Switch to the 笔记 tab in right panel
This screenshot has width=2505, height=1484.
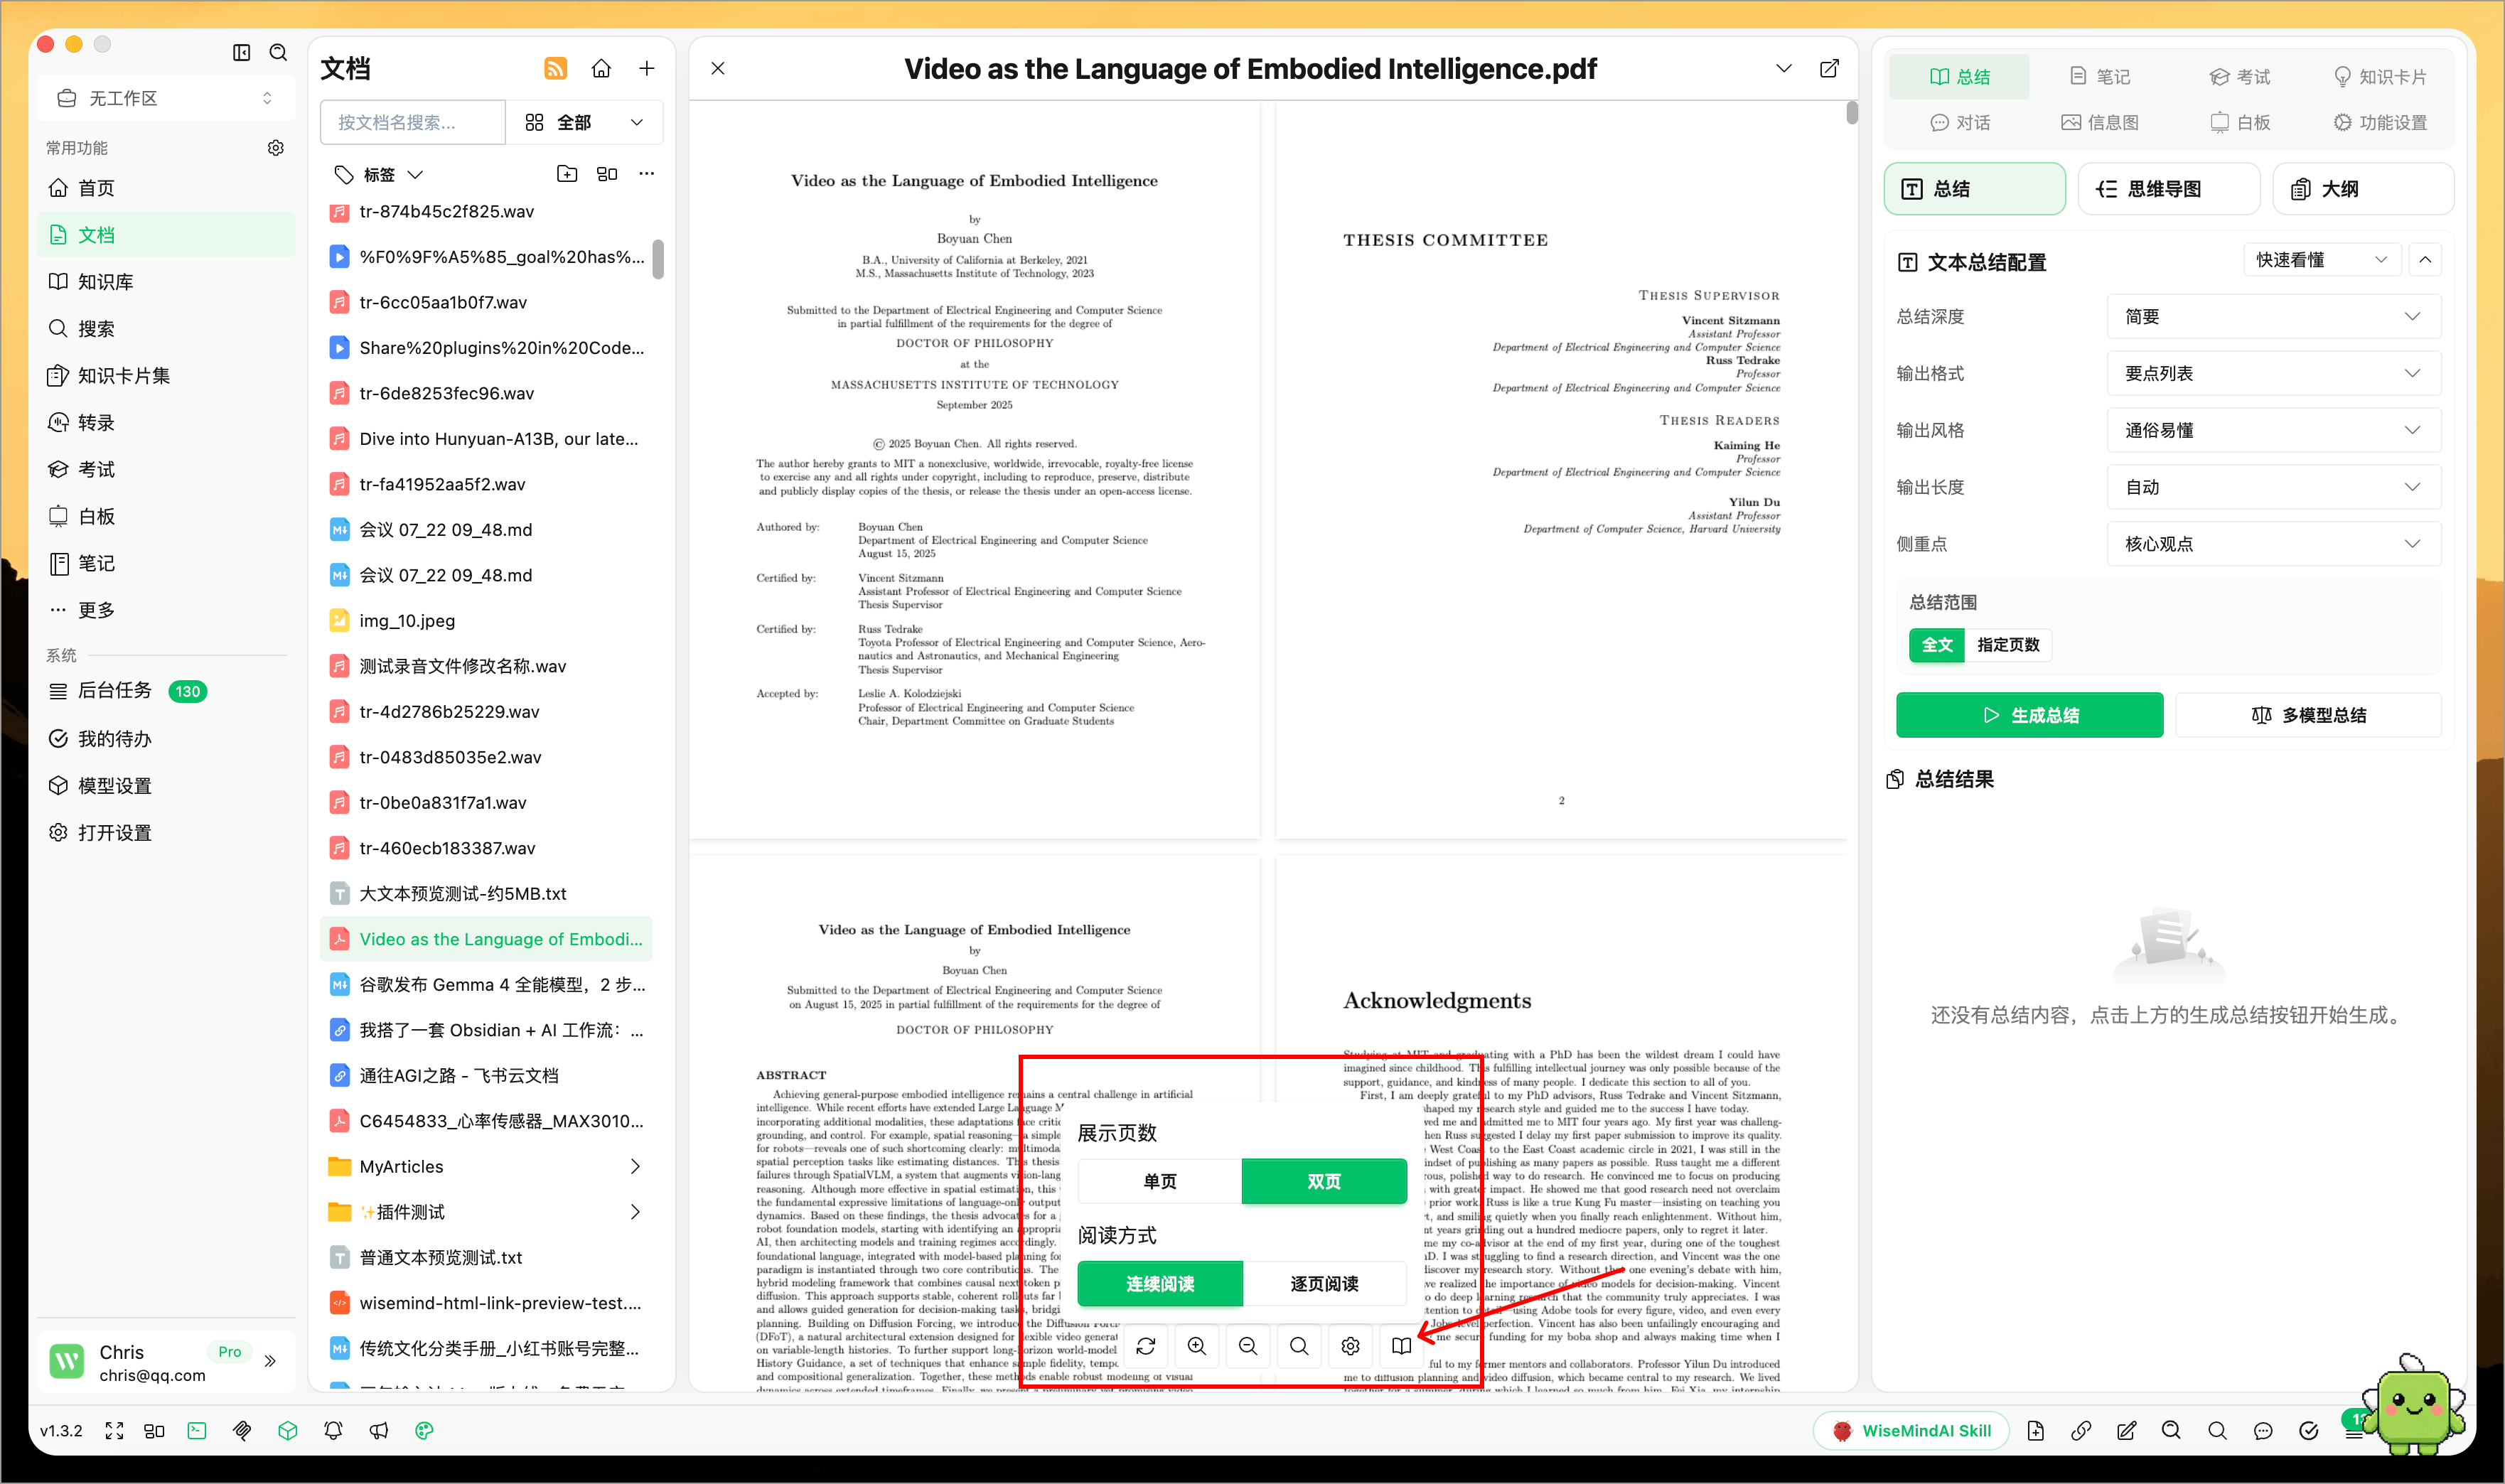tap(2099, 77)
